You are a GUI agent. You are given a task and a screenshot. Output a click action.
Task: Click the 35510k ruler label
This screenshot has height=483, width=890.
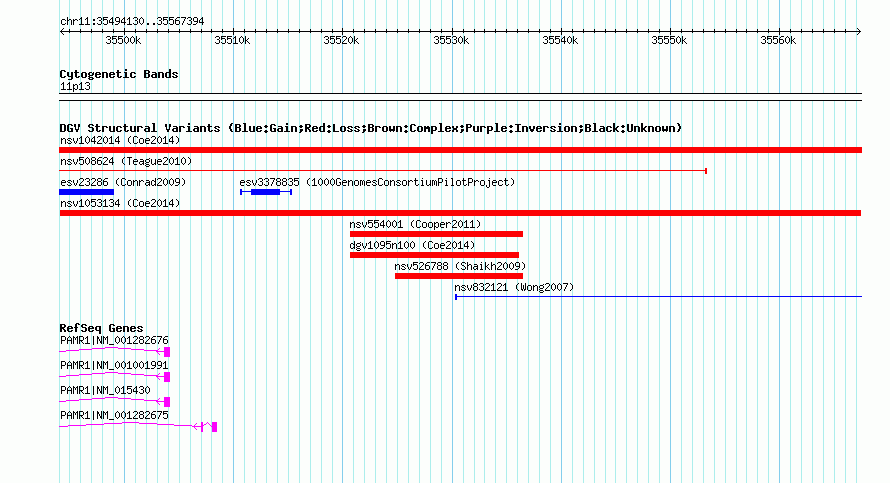coord(232,41)
